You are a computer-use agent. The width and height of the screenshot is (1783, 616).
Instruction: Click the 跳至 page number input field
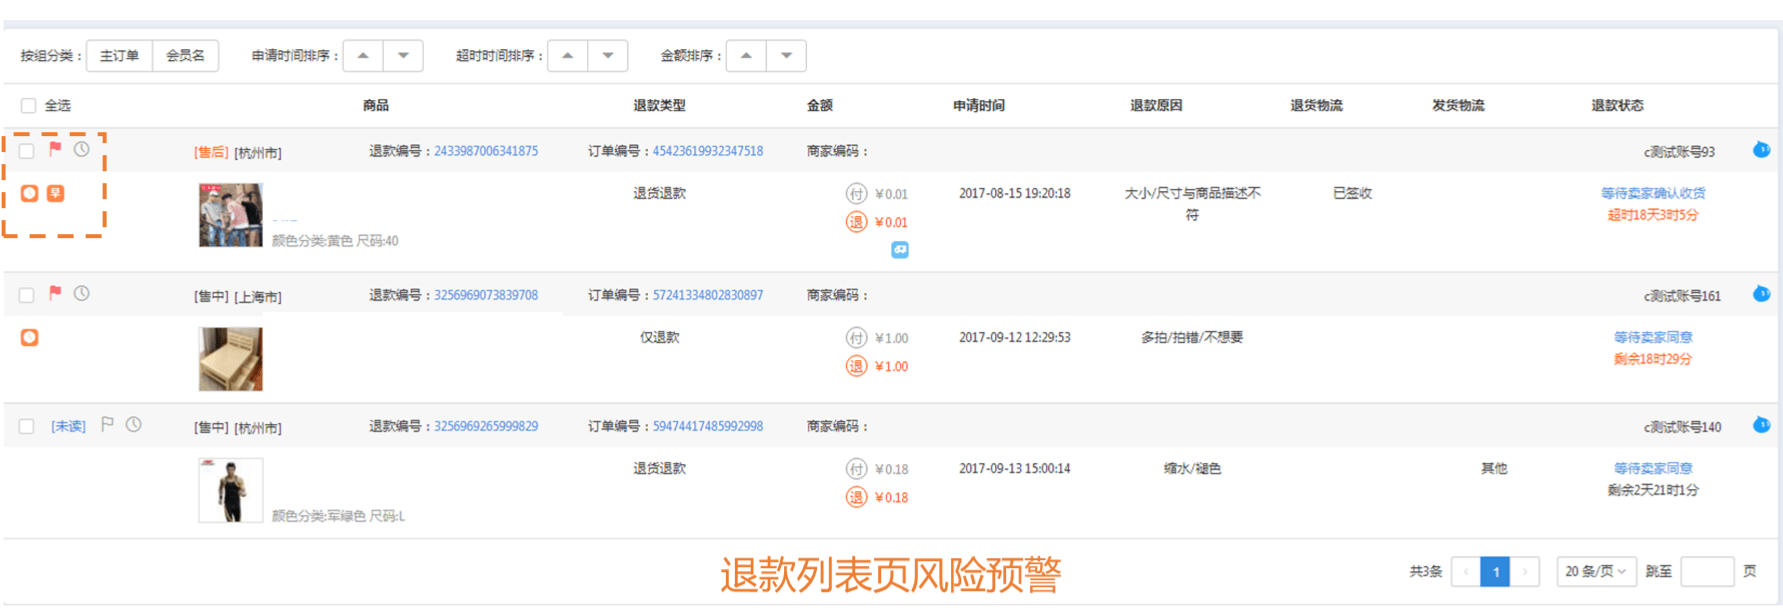1707,571
